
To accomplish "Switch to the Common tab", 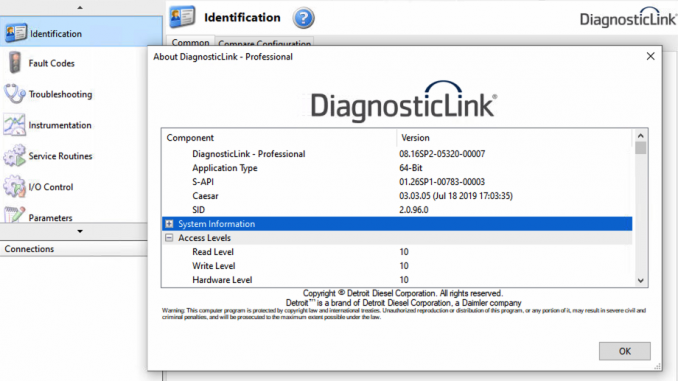I will 190,42.
